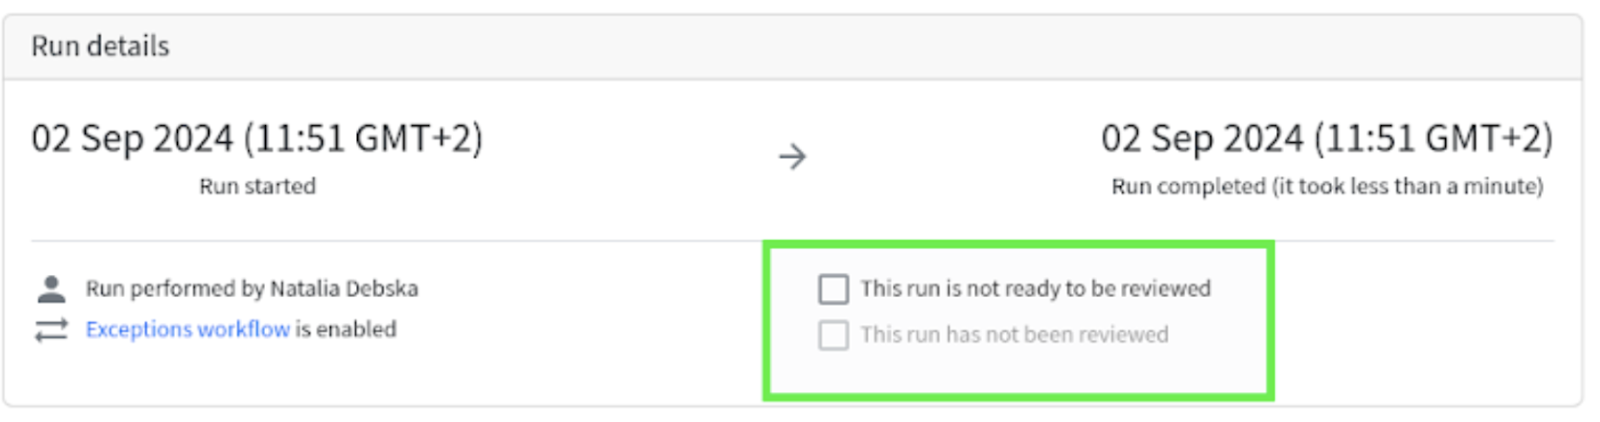Click the 'Run started' caption

point(257,186)
